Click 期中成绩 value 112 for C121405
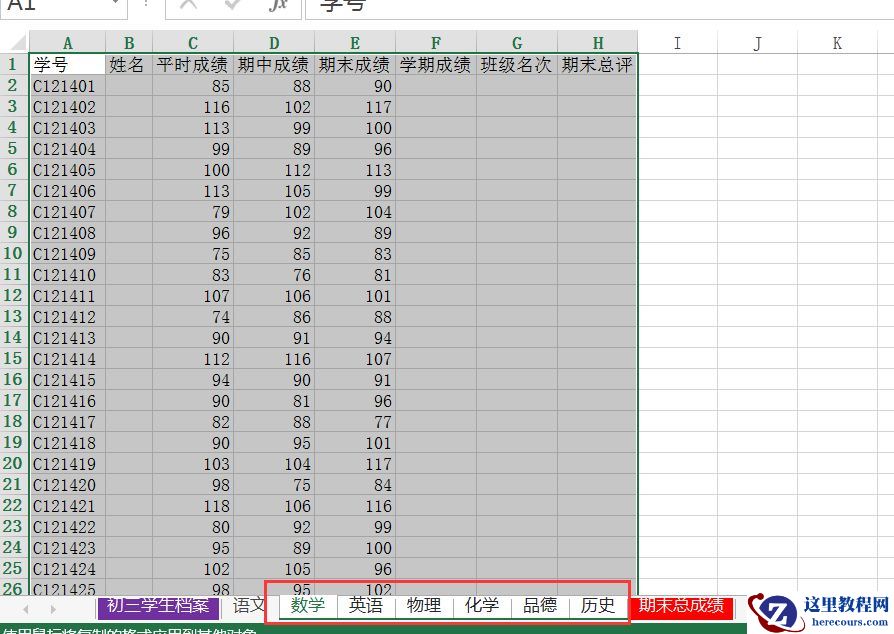The image size is (894, 634). [274, 170]
